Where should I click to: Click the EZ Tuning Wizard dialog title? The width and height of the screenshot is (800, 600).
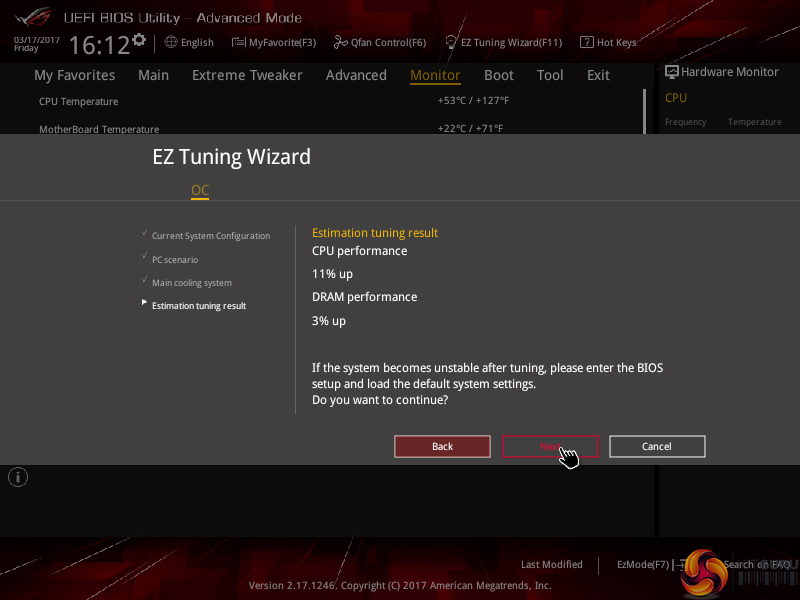pos(231,157)
